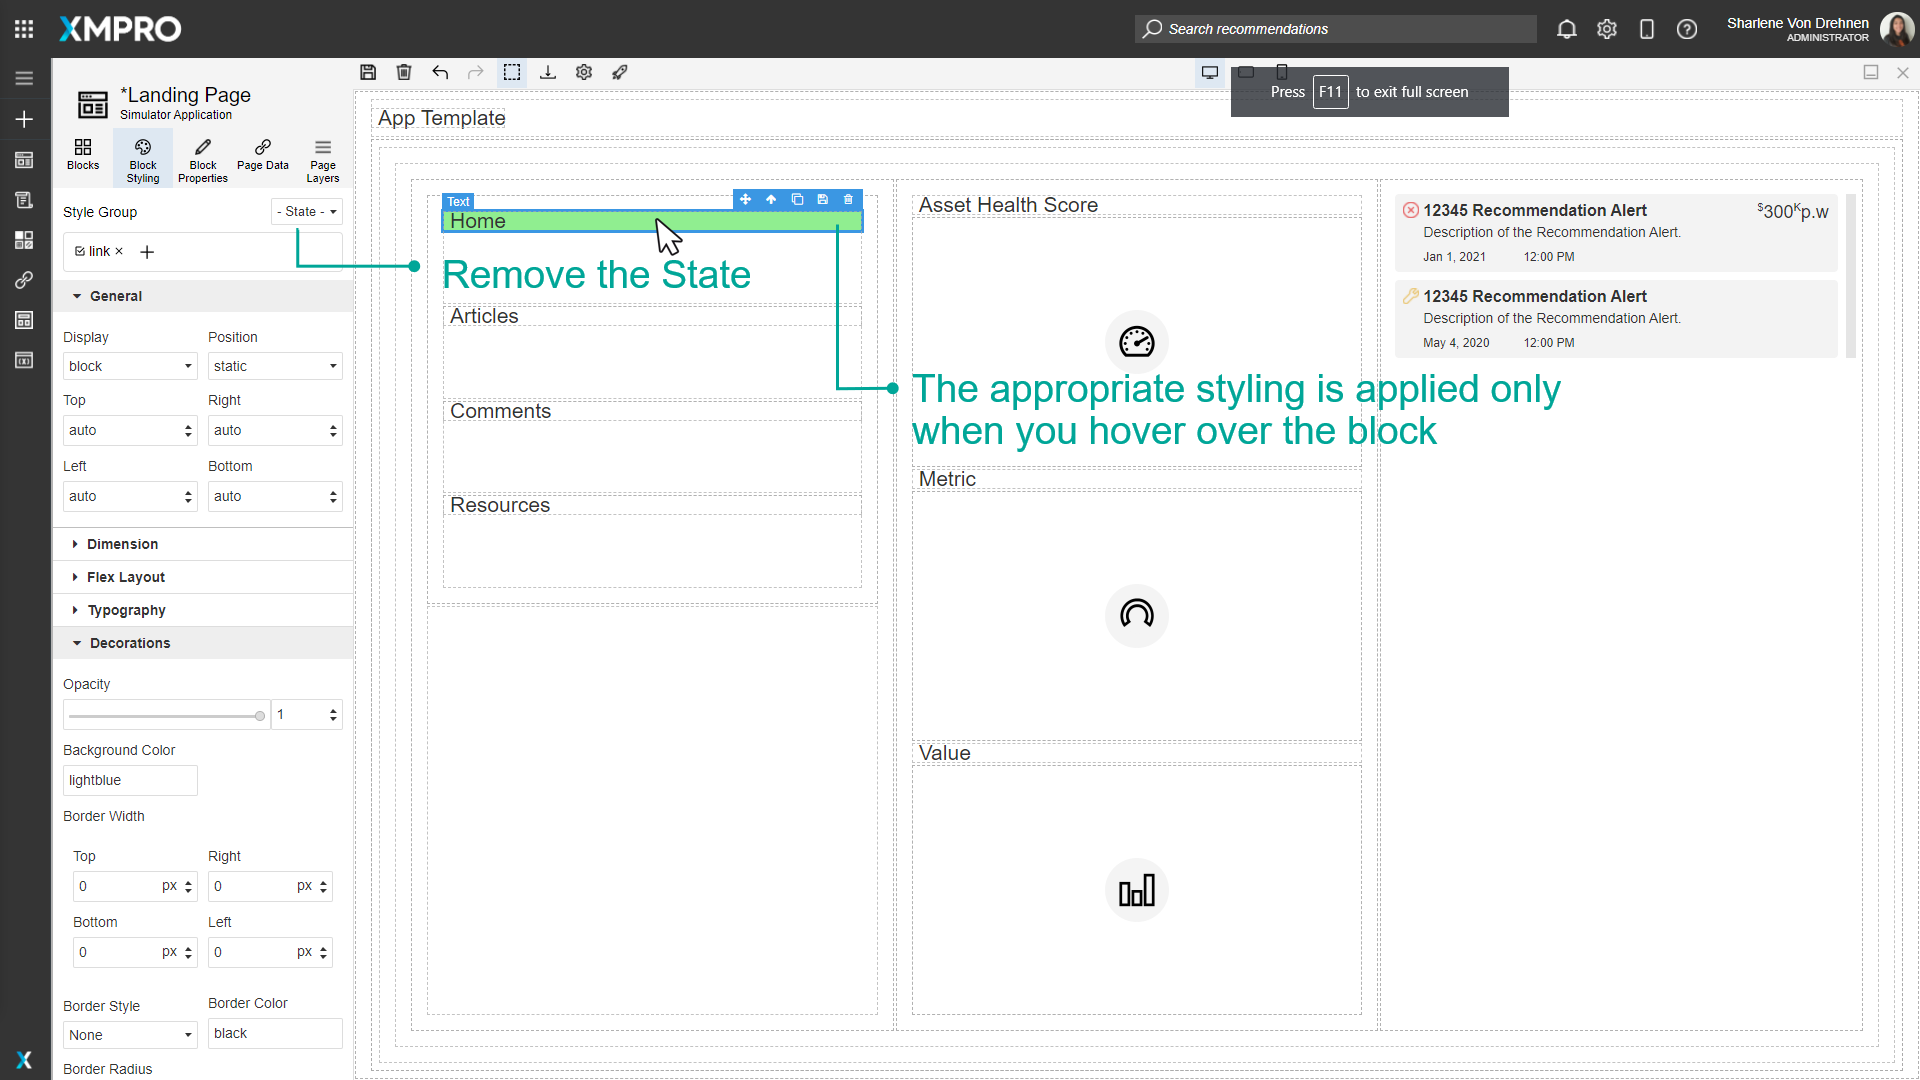The height and width of the screenshot is (1080, 1920).
Task: Open the notifications bell in the top bar
Action: (1566, 29)
